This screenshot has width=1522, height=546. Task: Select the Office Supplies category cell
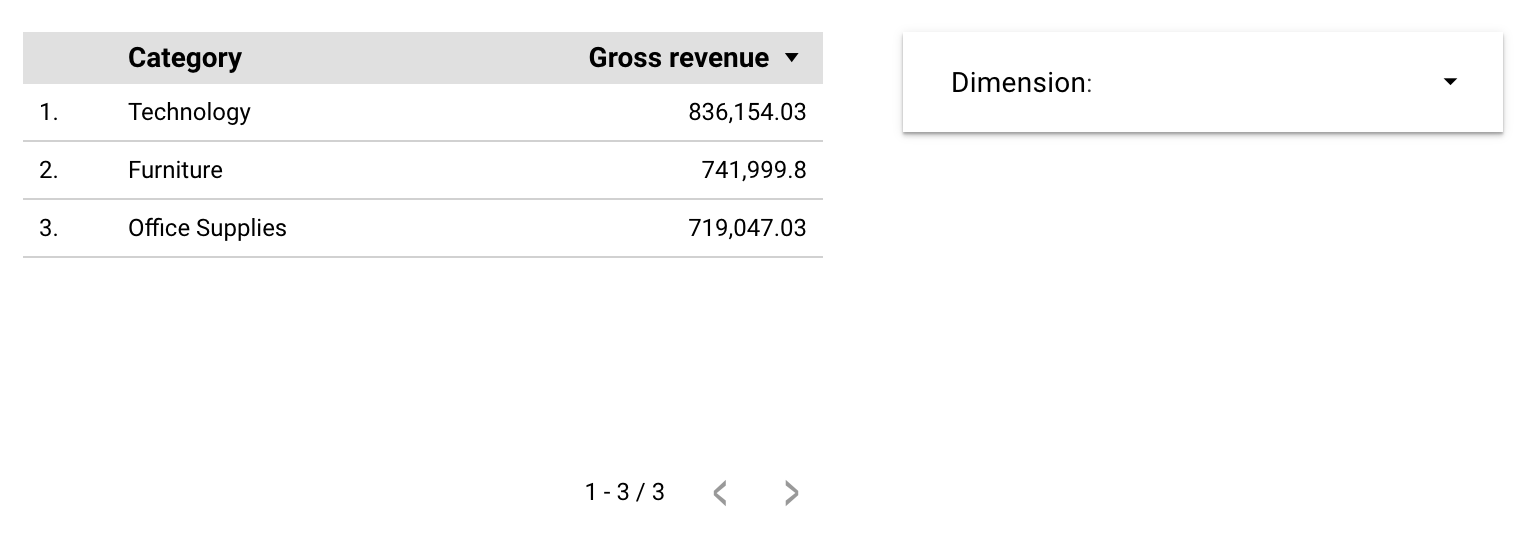click(x=207, y=228)
